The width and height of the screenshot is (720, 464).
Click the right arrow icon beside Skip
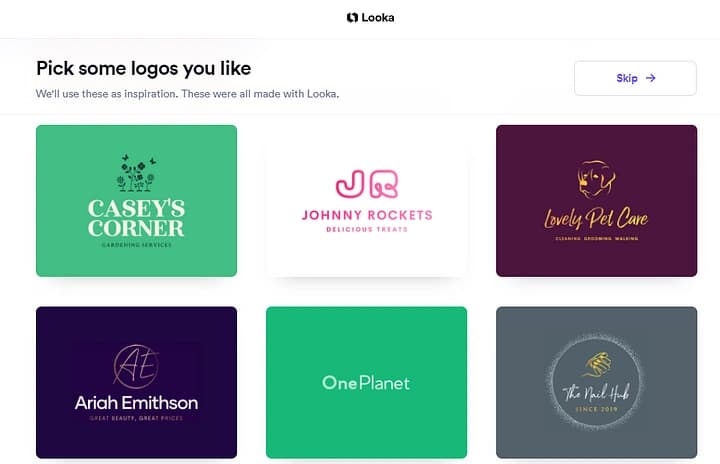[651, 78]
